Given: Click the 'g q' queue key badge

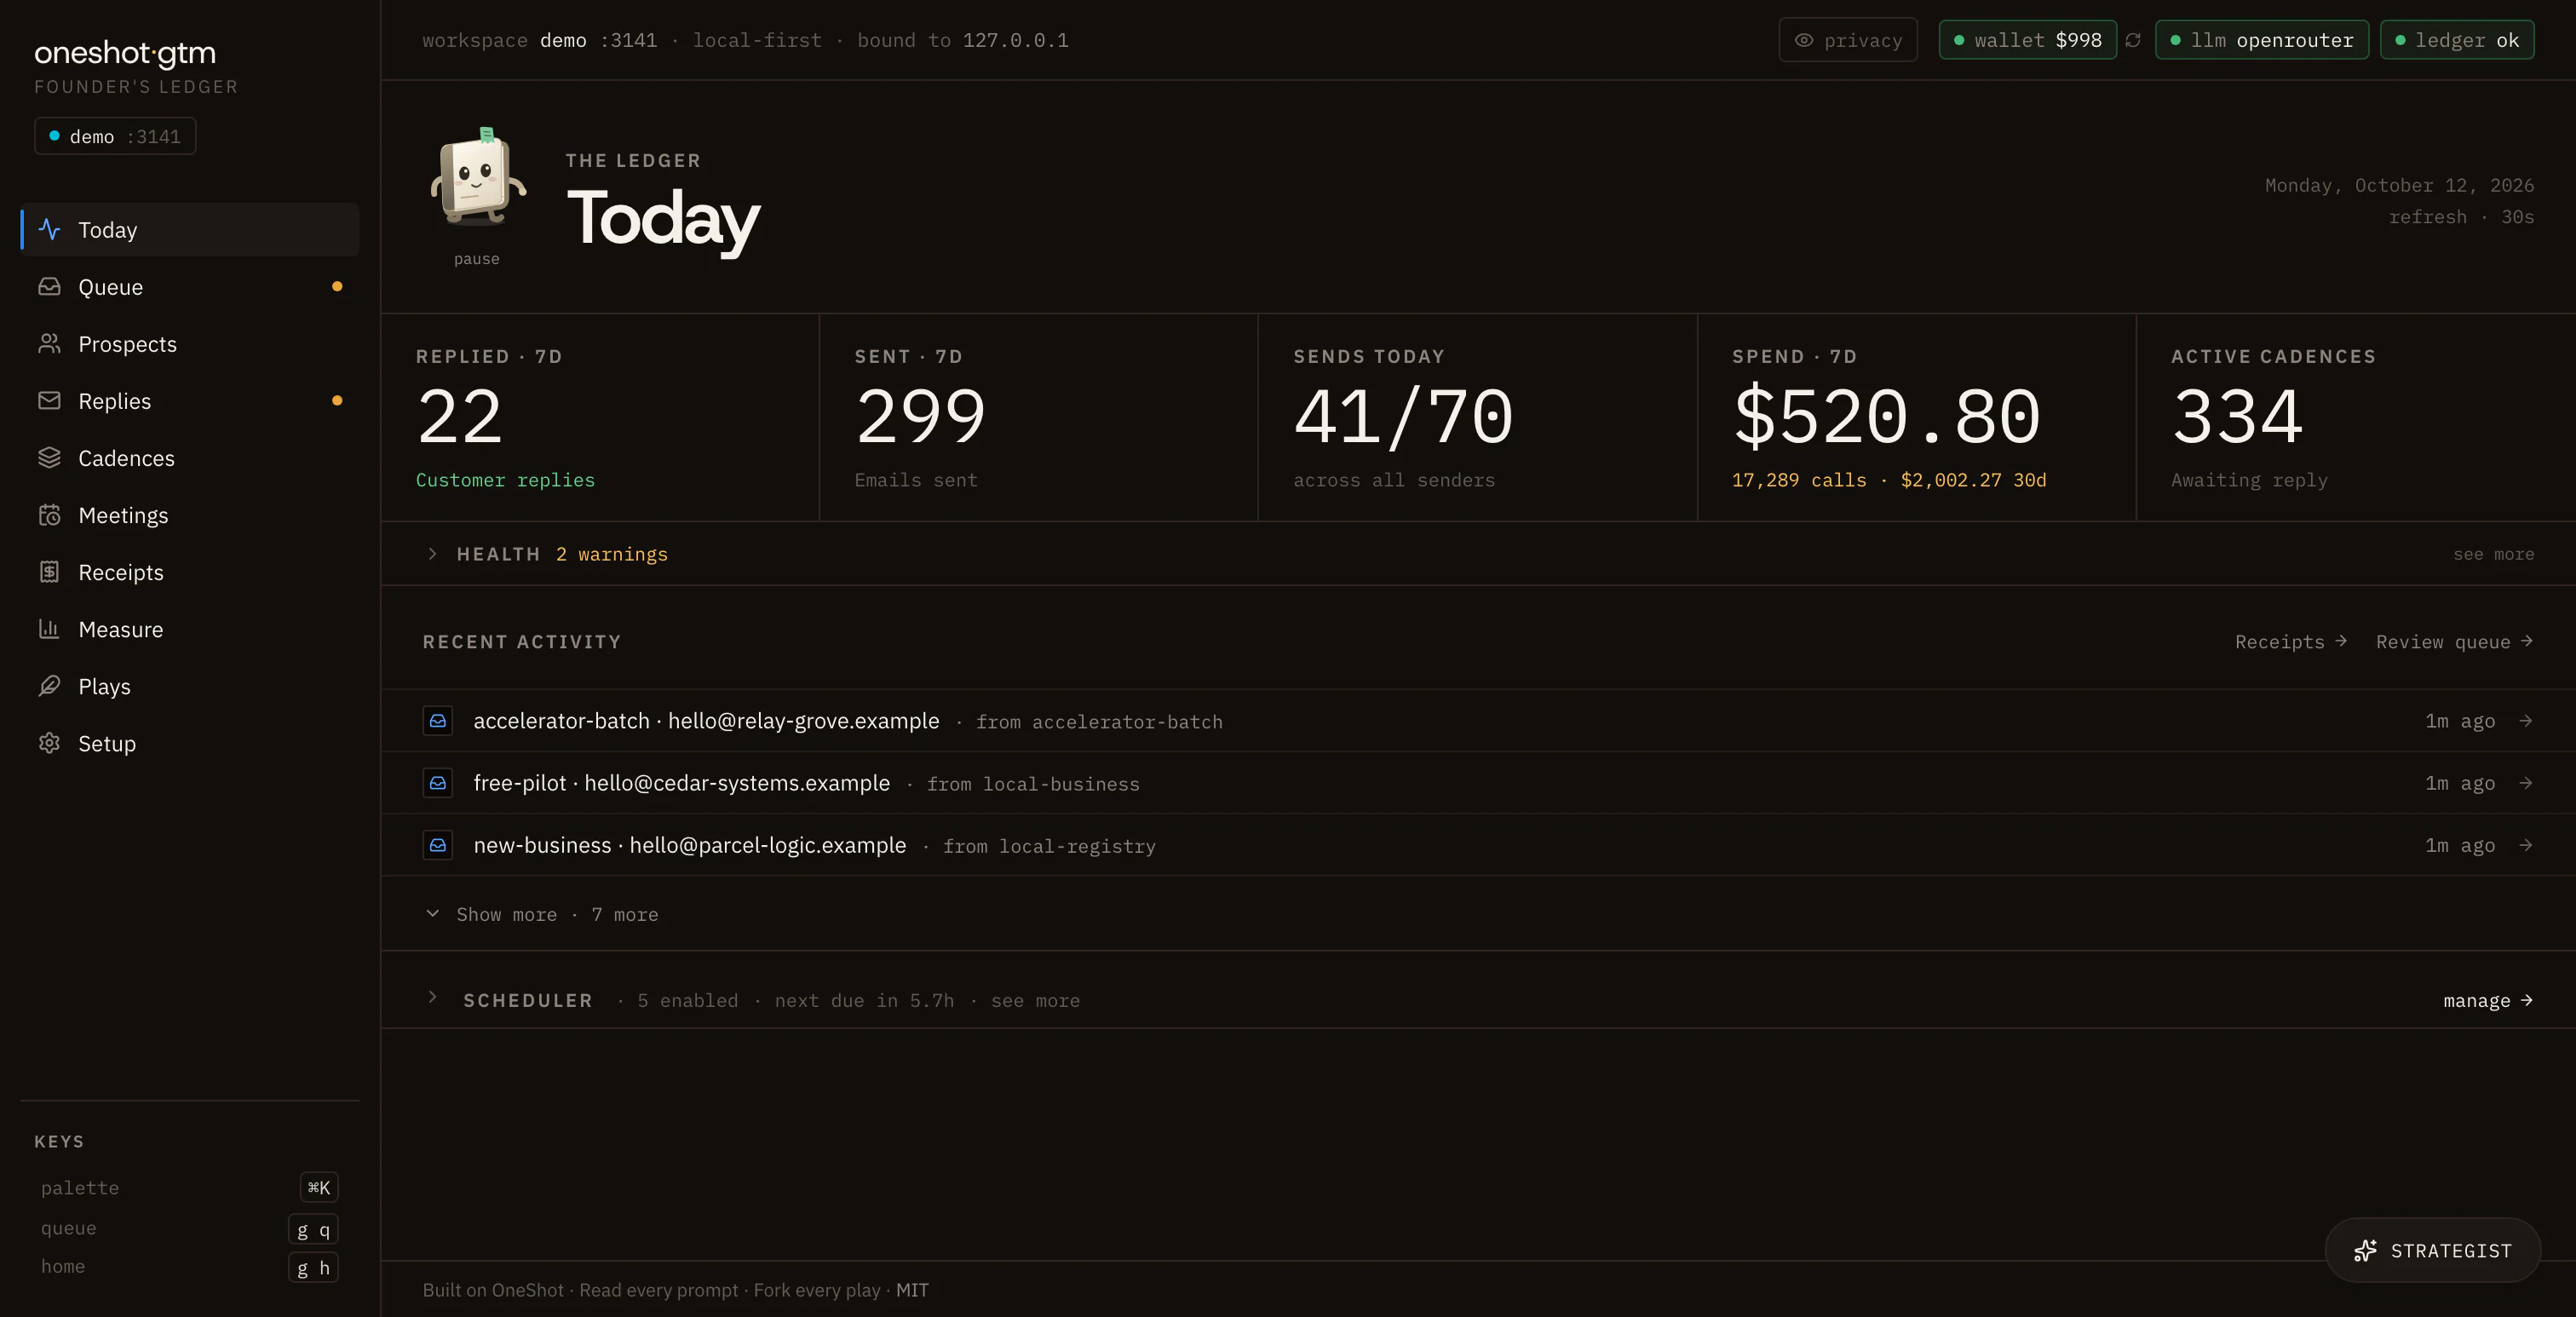Looking at the screenshot, I should tap(313, 1229).
